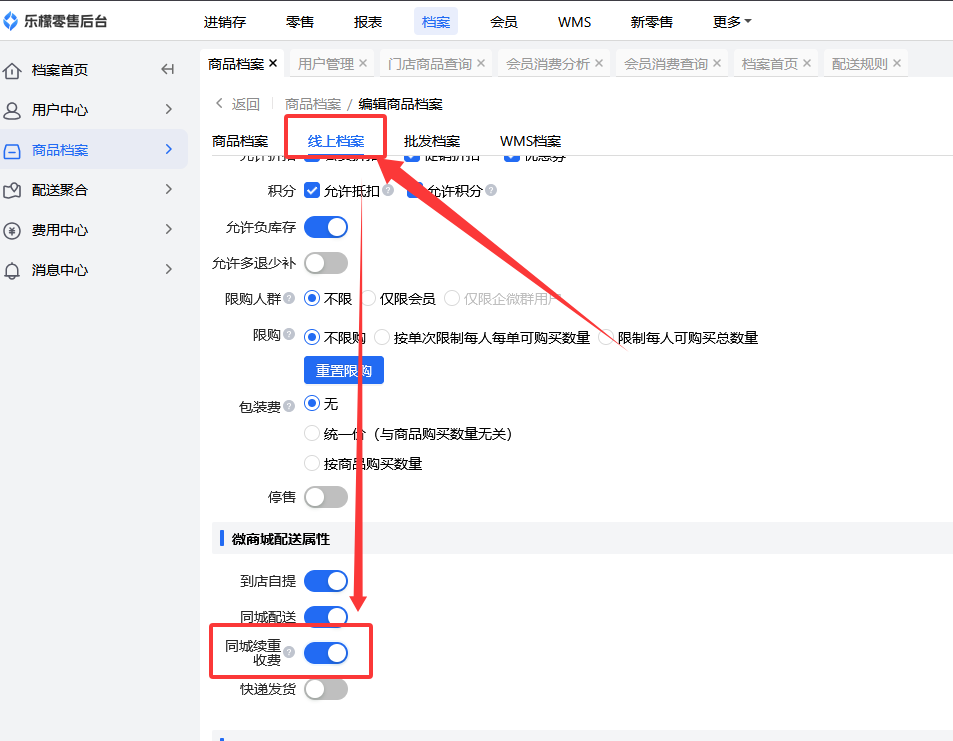Click the 商品档案 breadcrumb link
Image resolution: width=953 pixels, height=741 pixels.
coord(313,104)
